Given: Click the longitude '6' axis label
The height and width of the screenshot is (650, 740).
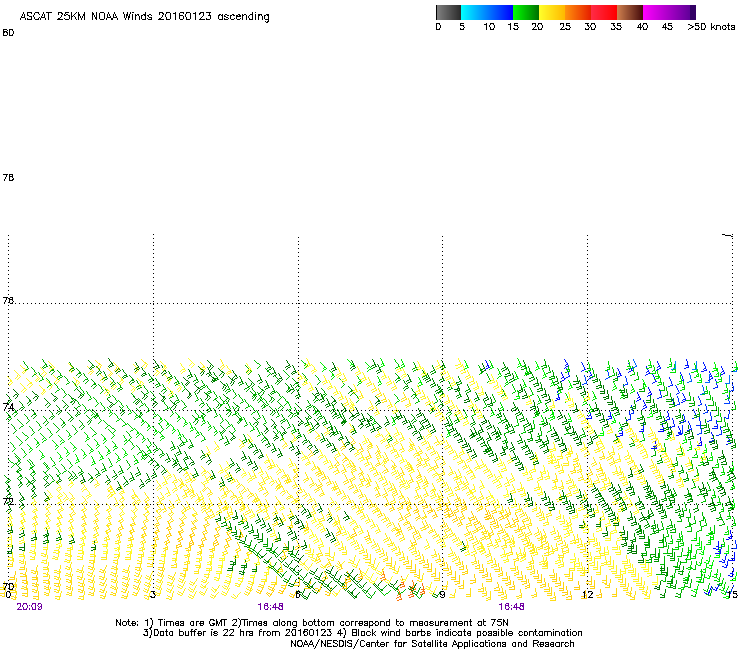Looking at the screenshot, I should click(x=298, y=595).
